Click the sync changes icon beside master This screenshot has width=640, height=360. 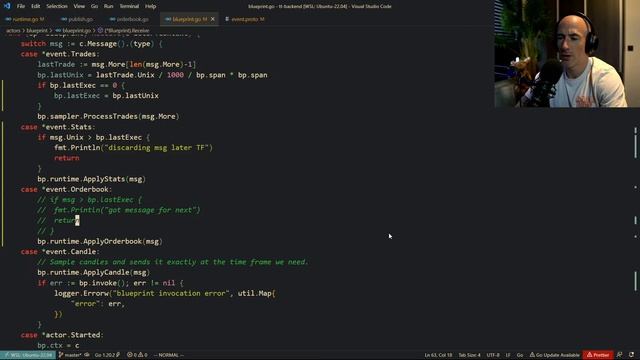coord(87,355)
